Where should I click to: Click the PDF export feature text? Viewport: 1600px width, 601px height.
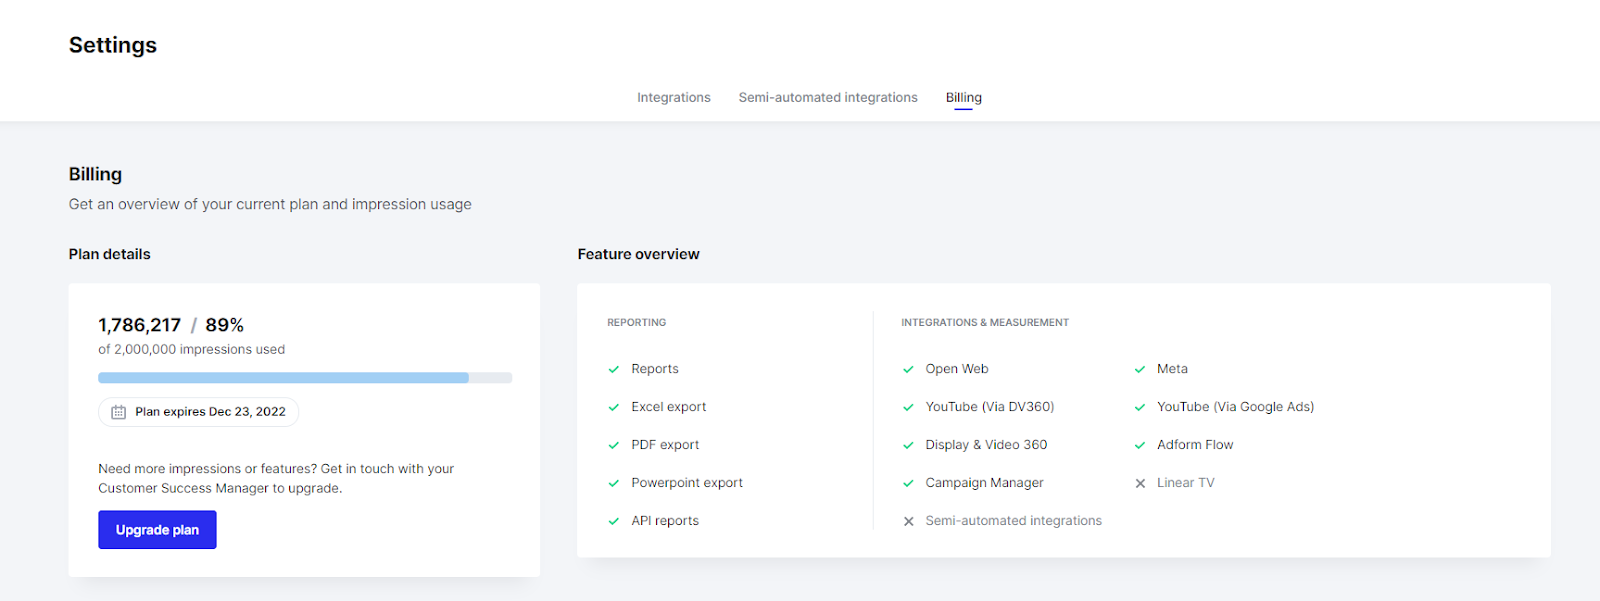click(665, 445)
